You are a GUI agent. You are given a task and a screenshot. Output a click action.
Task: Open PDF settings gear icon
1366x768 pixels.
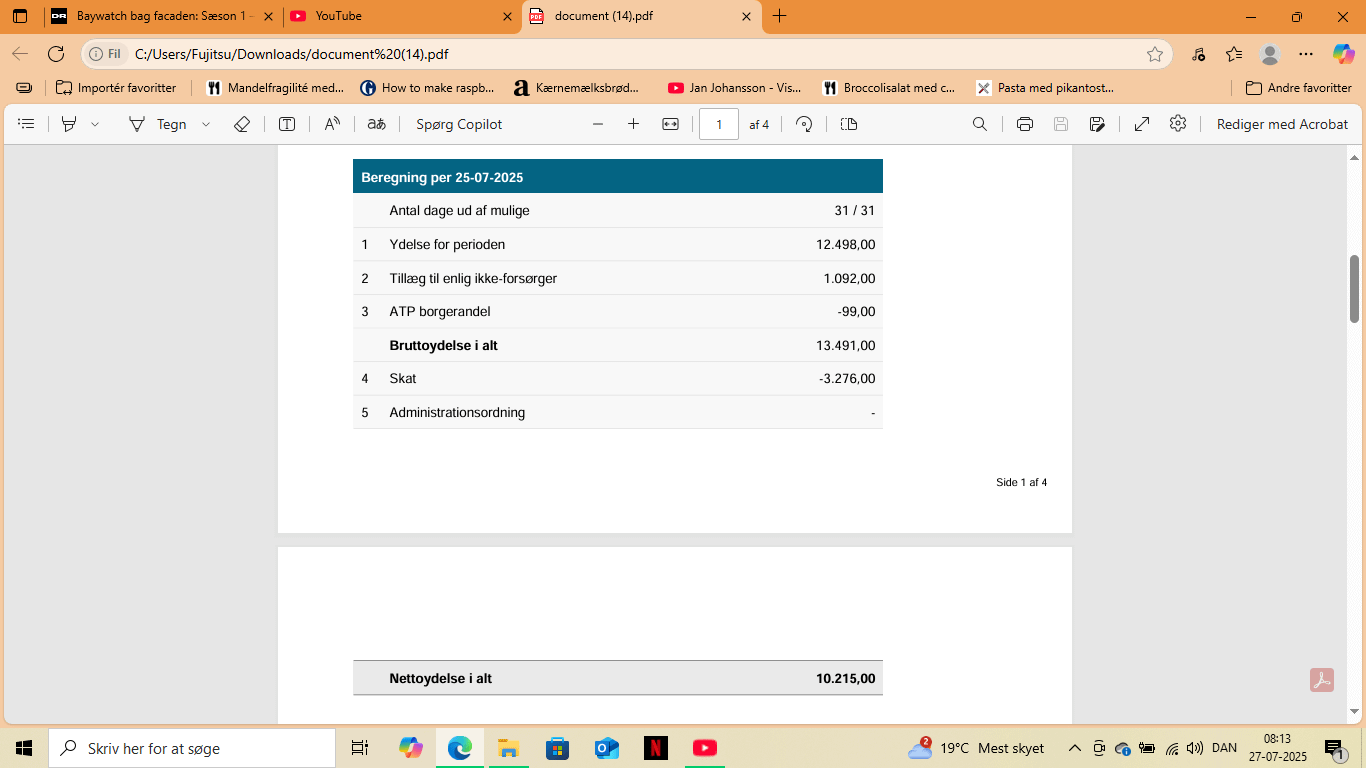[x=1178, y=124]
